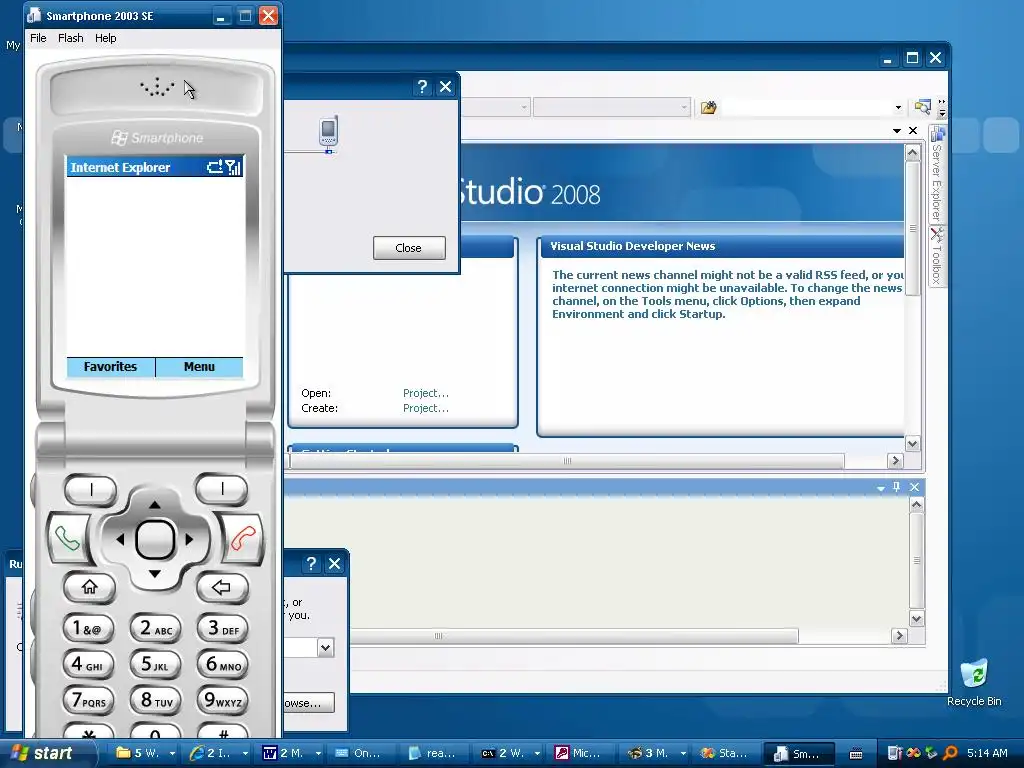Tap the left soft key above Call
Viewport: 1024px width, 768px height.
coord(91,488)
